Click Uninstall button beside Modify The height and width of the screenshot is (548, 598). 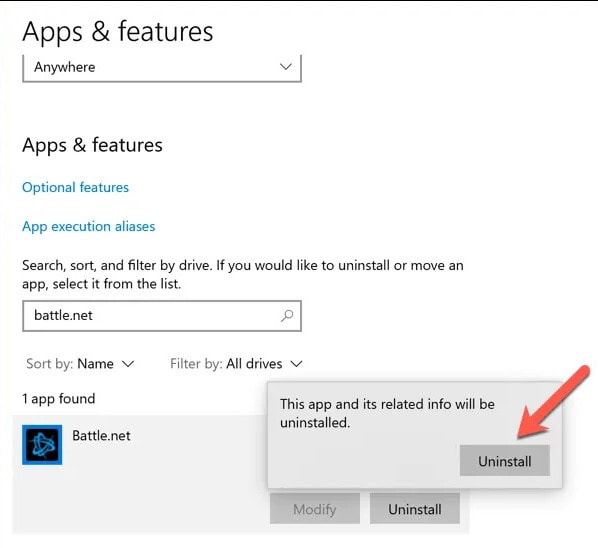pos(415,509)
